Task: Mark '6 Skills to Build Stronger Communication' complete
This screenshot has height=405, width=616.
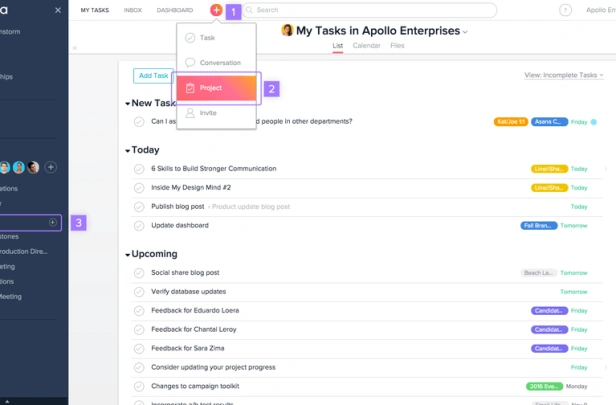Action: pos(139,169)
